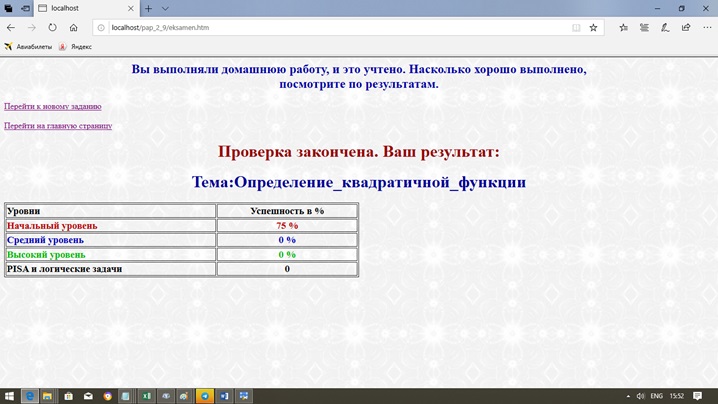Screen dimensions: 718x404
Task: Click the browser refresh button
Action: coord(52,28)
